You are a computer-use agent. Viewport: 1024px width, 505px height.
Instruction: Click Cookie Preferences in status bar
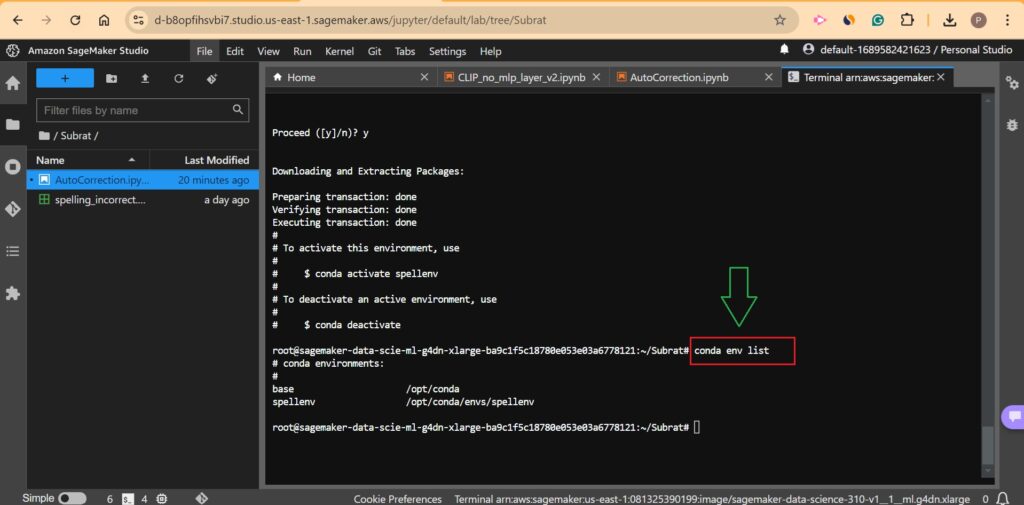[397, 498]
